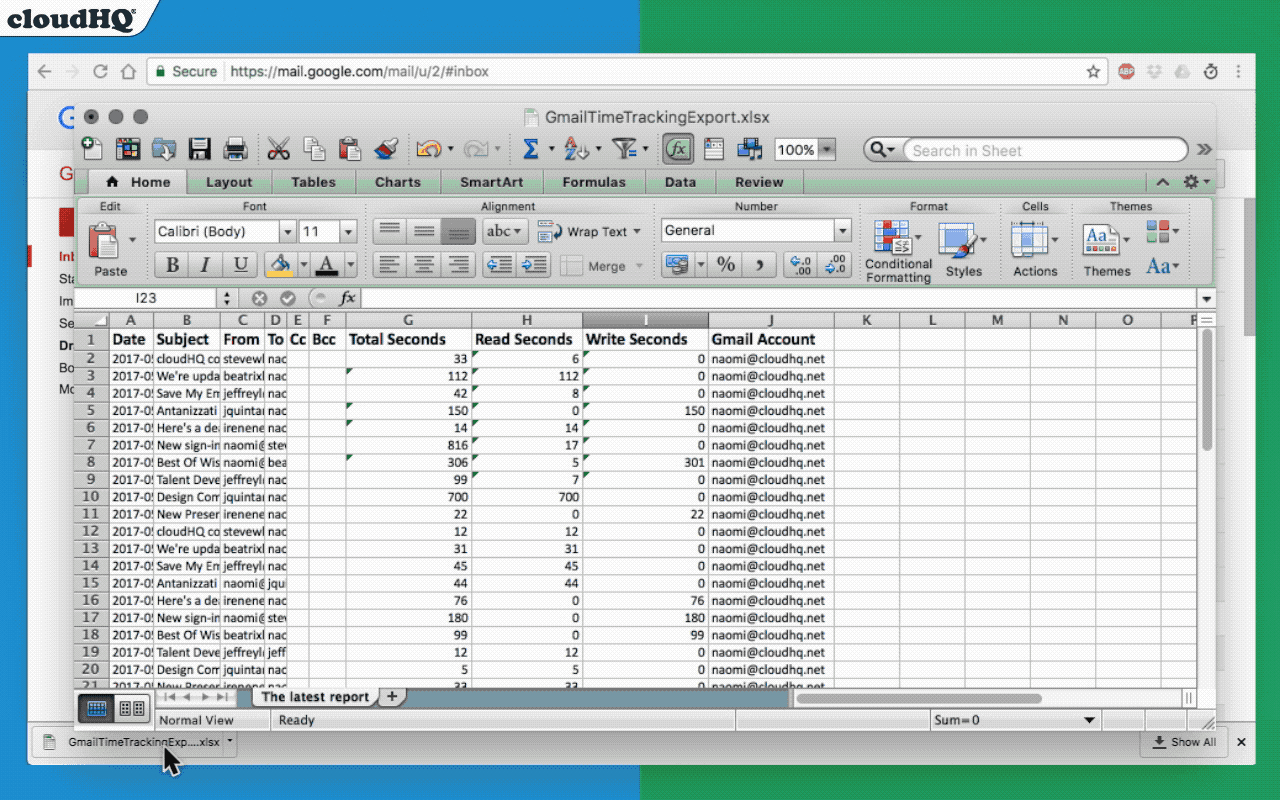Image resolution: width=1280 pixels, height=800 pixels.
Task: Click the Save floppy disk icon
Action: [x=199, y=150]
